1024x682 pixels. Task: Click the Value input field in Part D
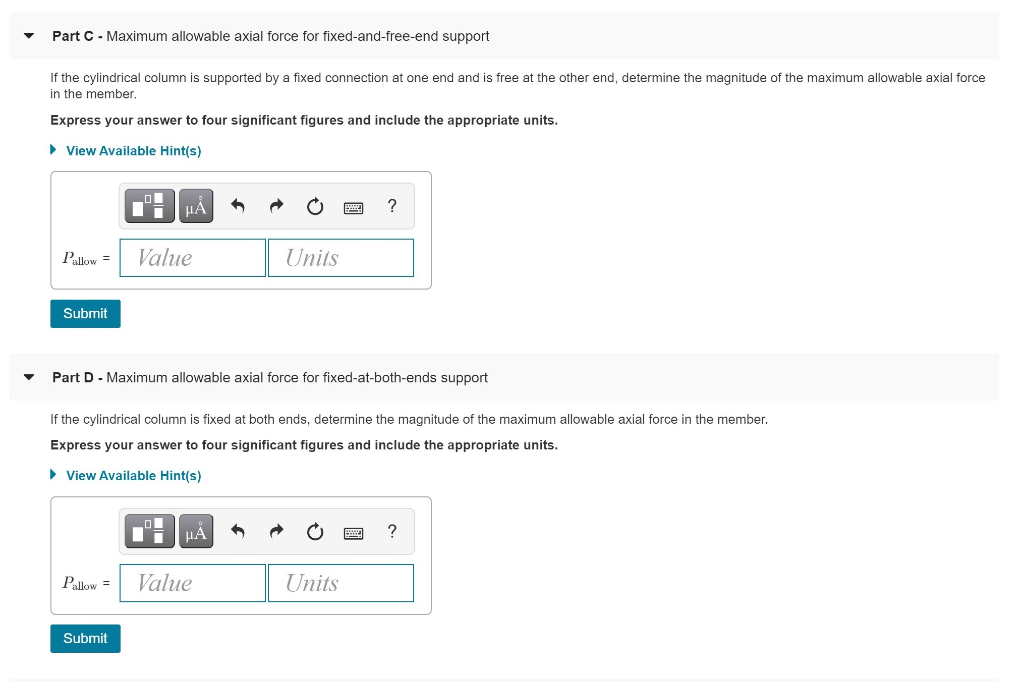coord(192,583)
